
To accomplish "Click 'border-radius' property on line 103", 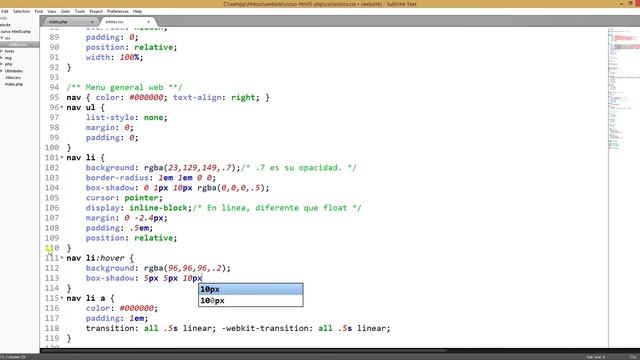I will [117, 178].
